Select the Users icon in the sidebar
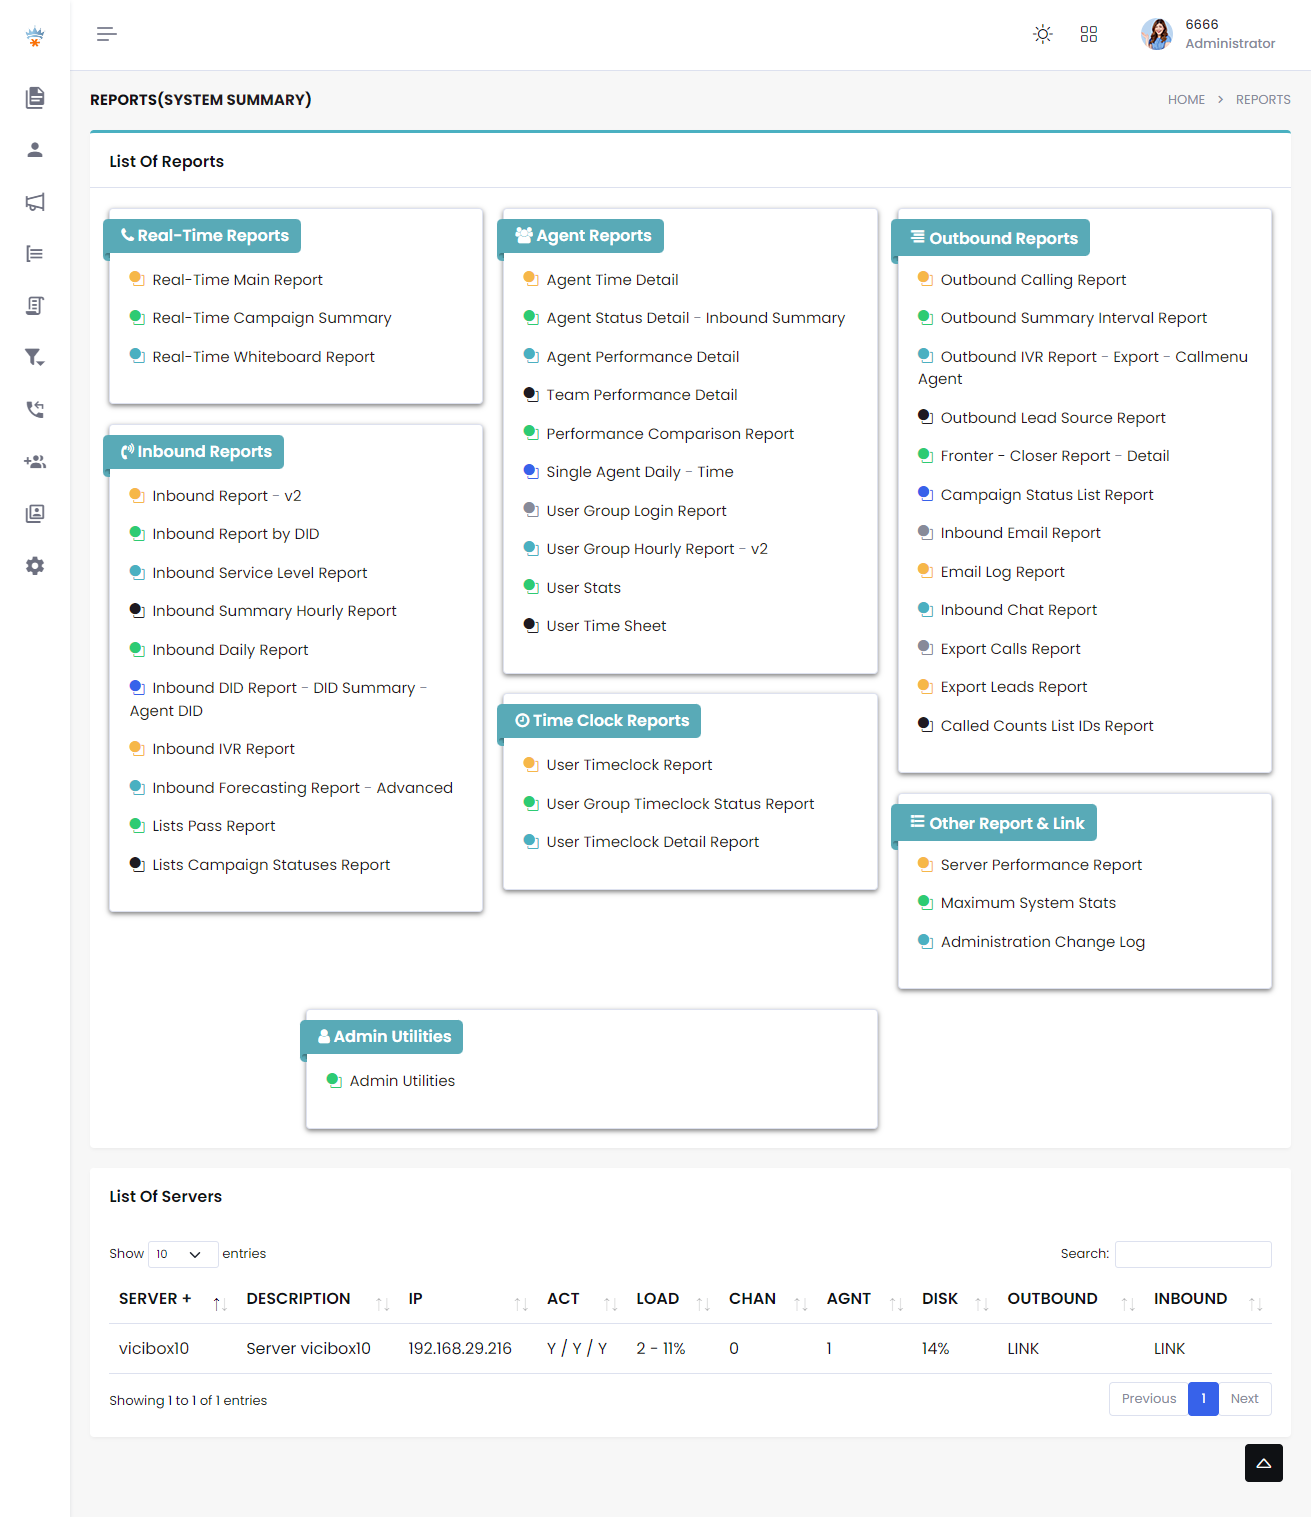 pyautogui.click(x=35, y=149)
